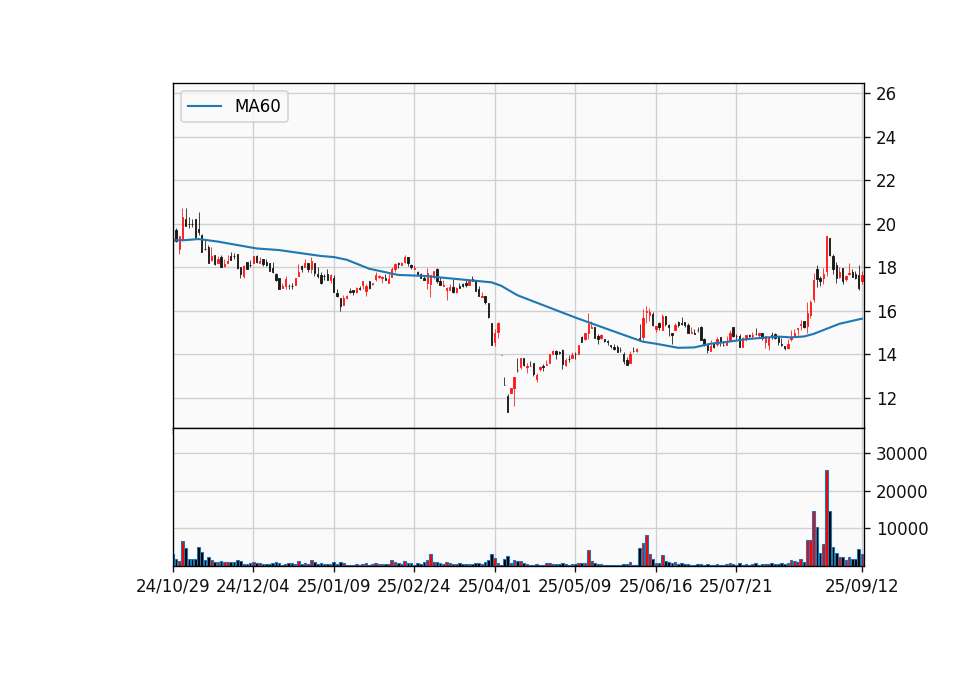Screen dimensions: 960x690
Task: Click price axis label 16
Action: point(886,312)
